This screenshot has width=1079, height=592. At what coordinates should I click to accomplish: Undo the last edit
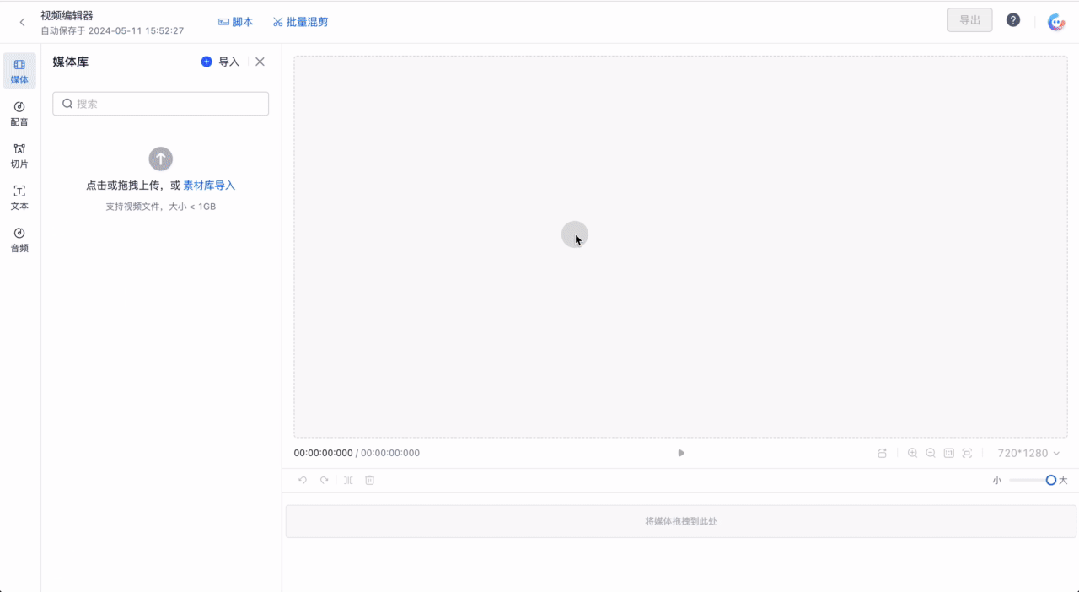[x=302, y=480]
